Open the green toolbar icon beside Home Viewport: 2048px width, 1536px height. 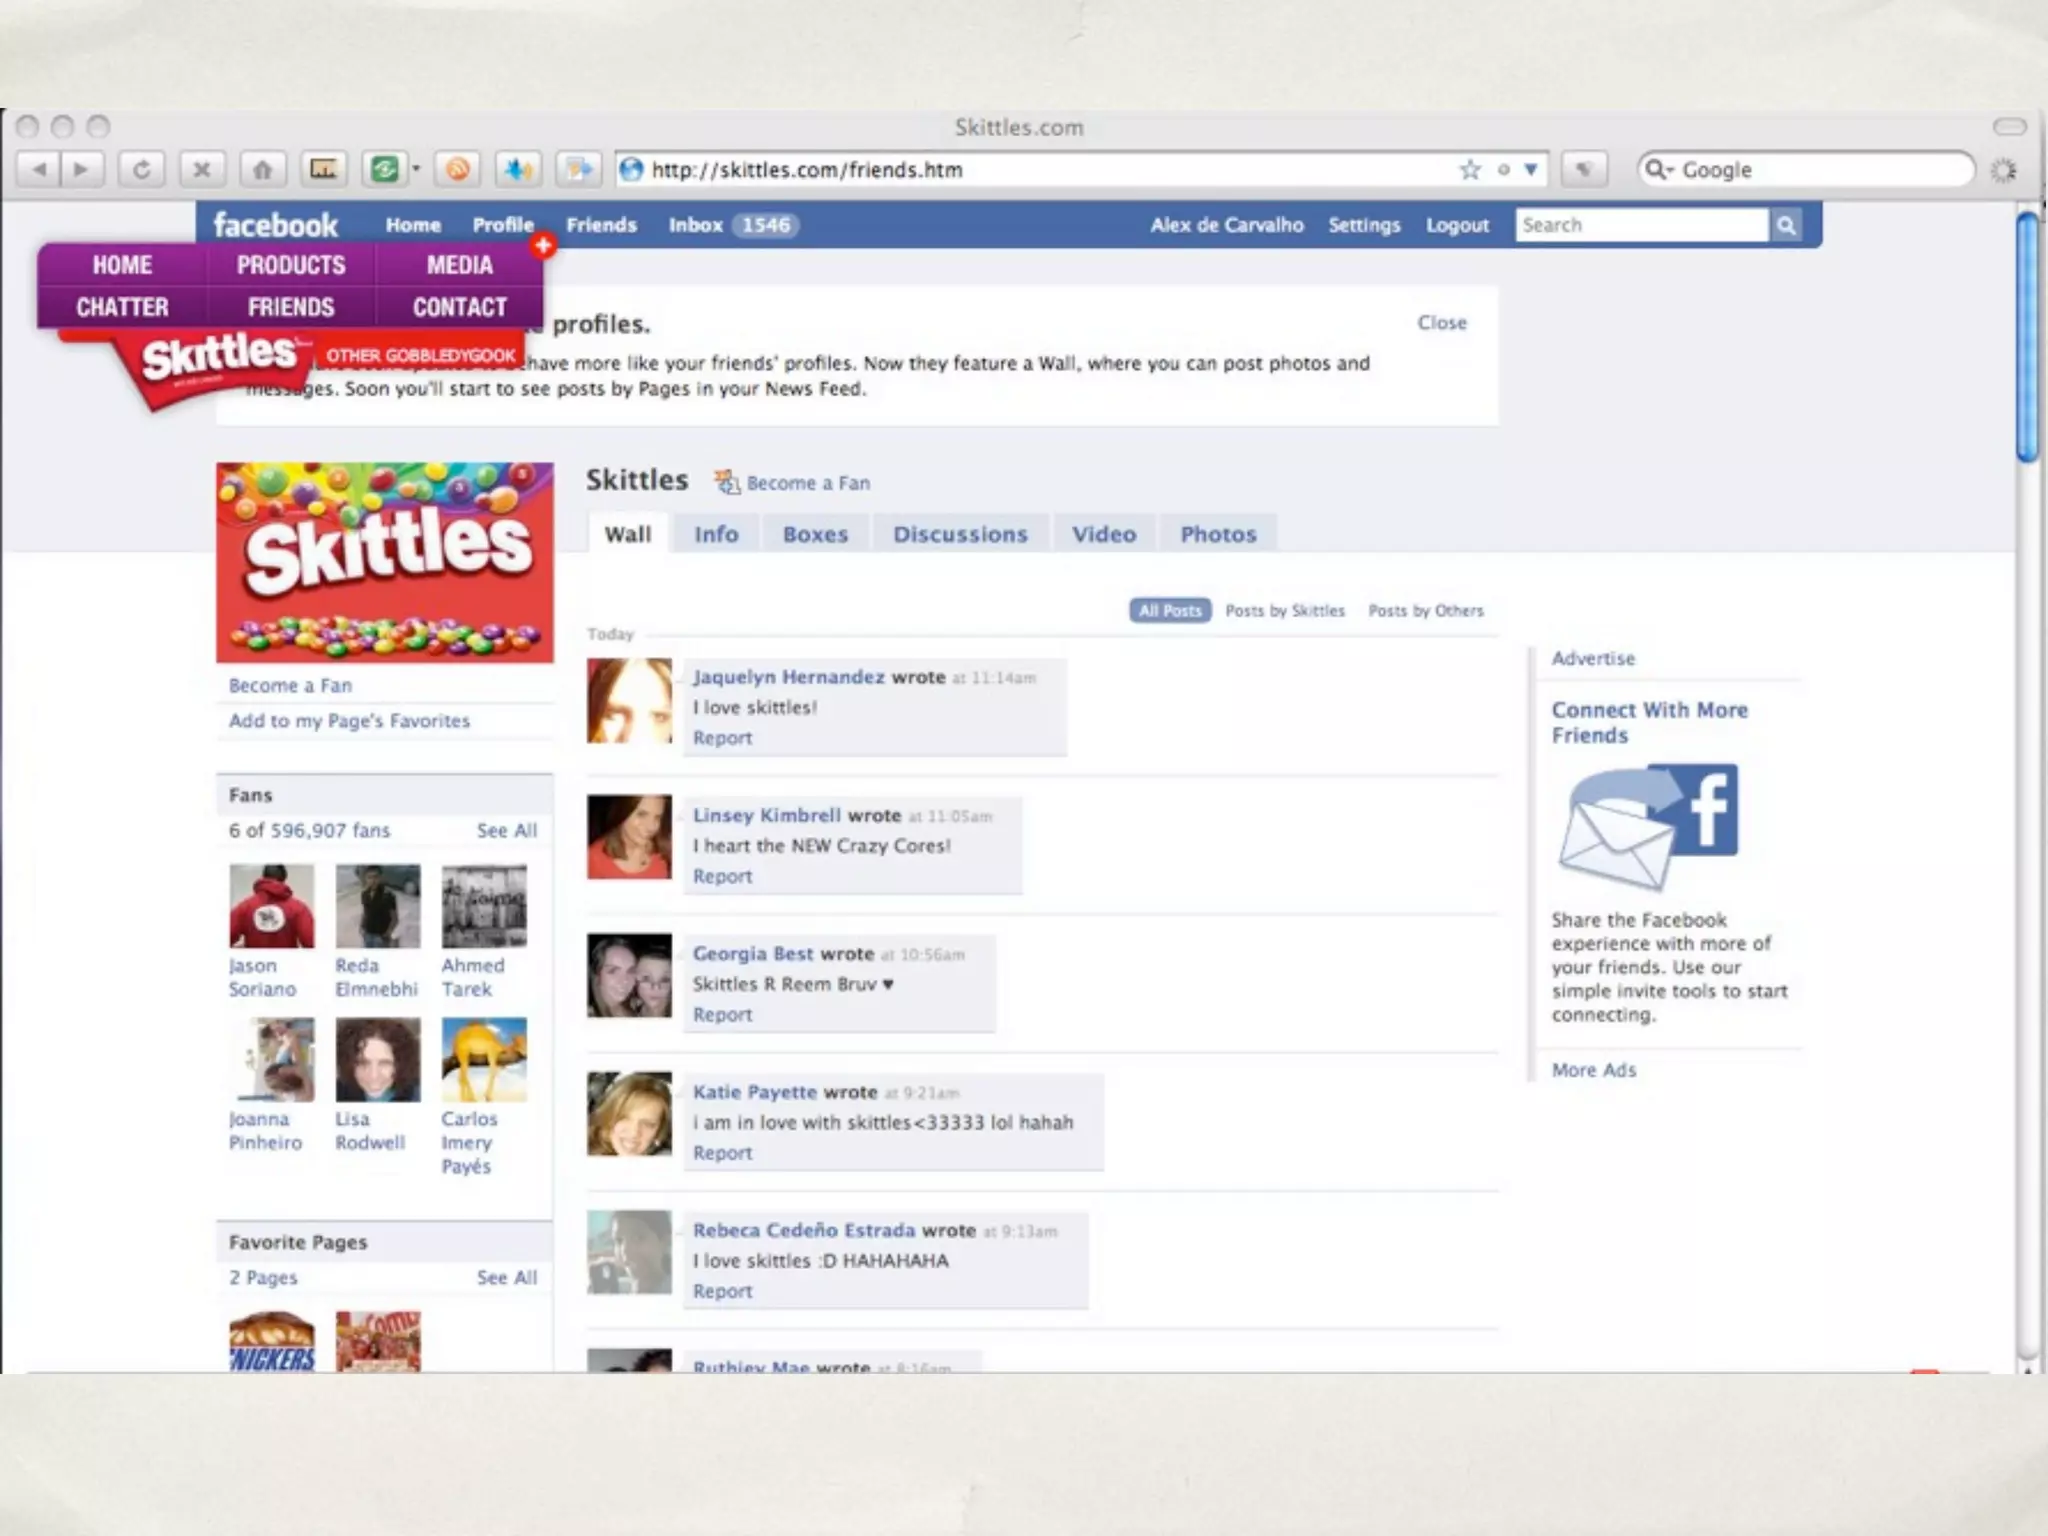click(x=385, y=169)
